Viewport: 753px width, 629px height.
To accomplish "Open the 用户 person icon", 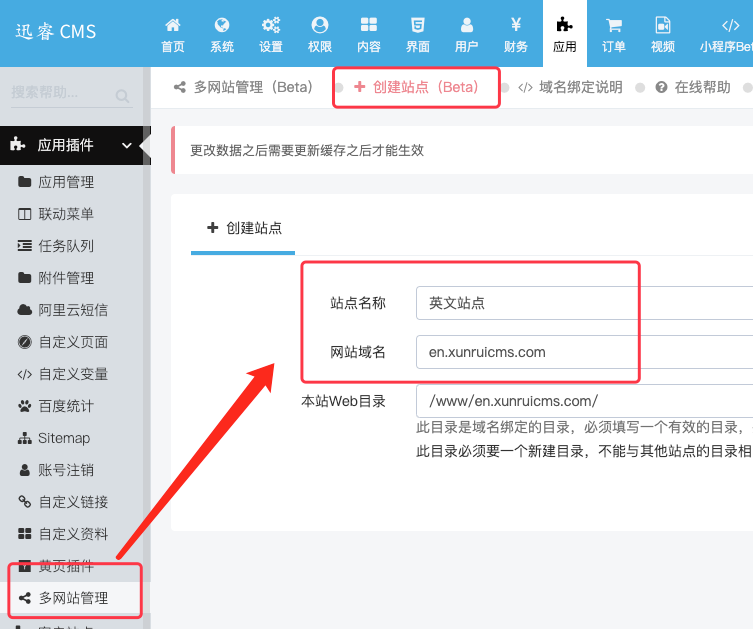I will 467,24.
